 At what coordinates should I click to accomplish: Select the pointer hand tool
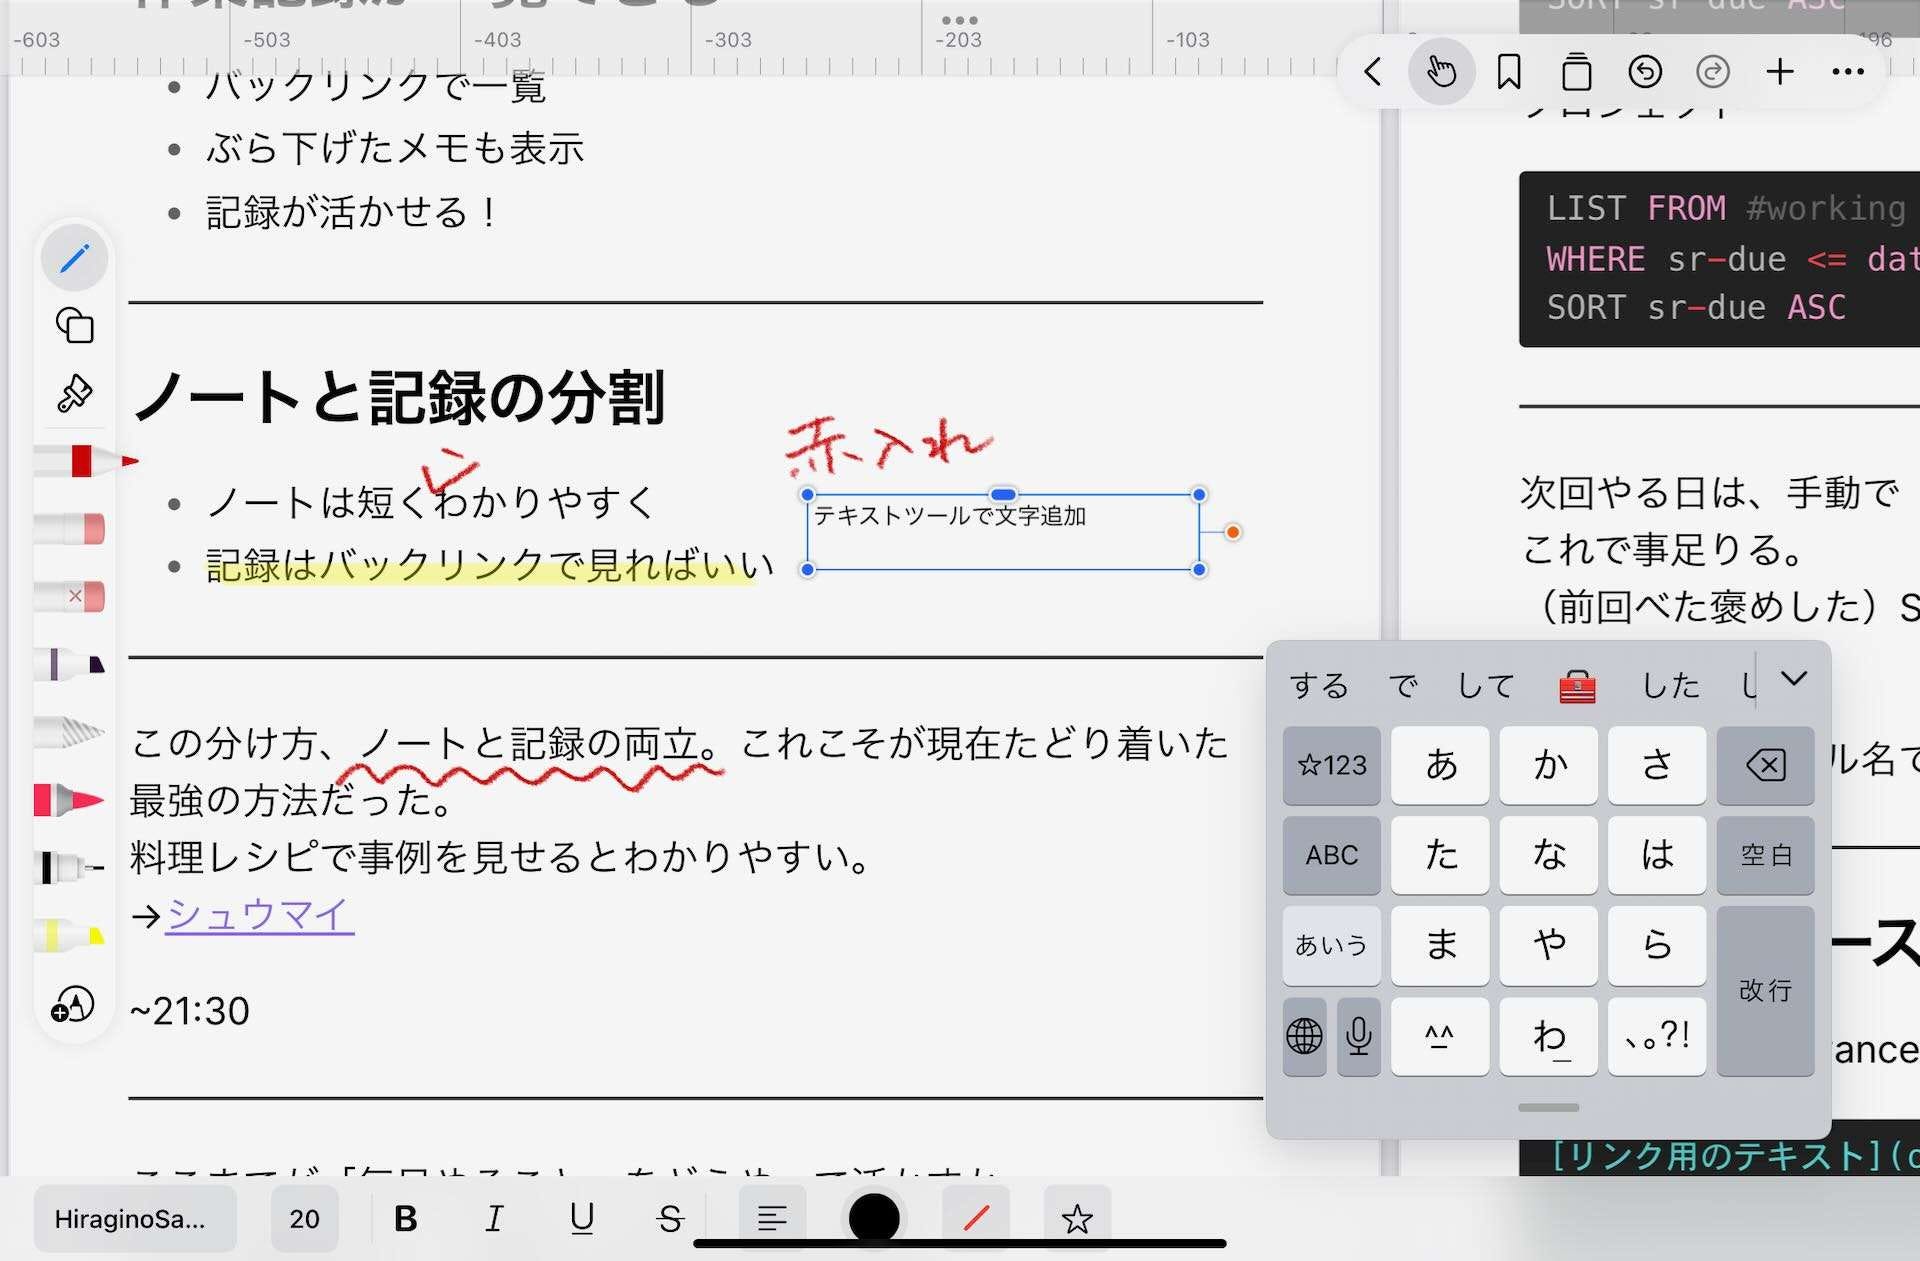(1441, 71)
